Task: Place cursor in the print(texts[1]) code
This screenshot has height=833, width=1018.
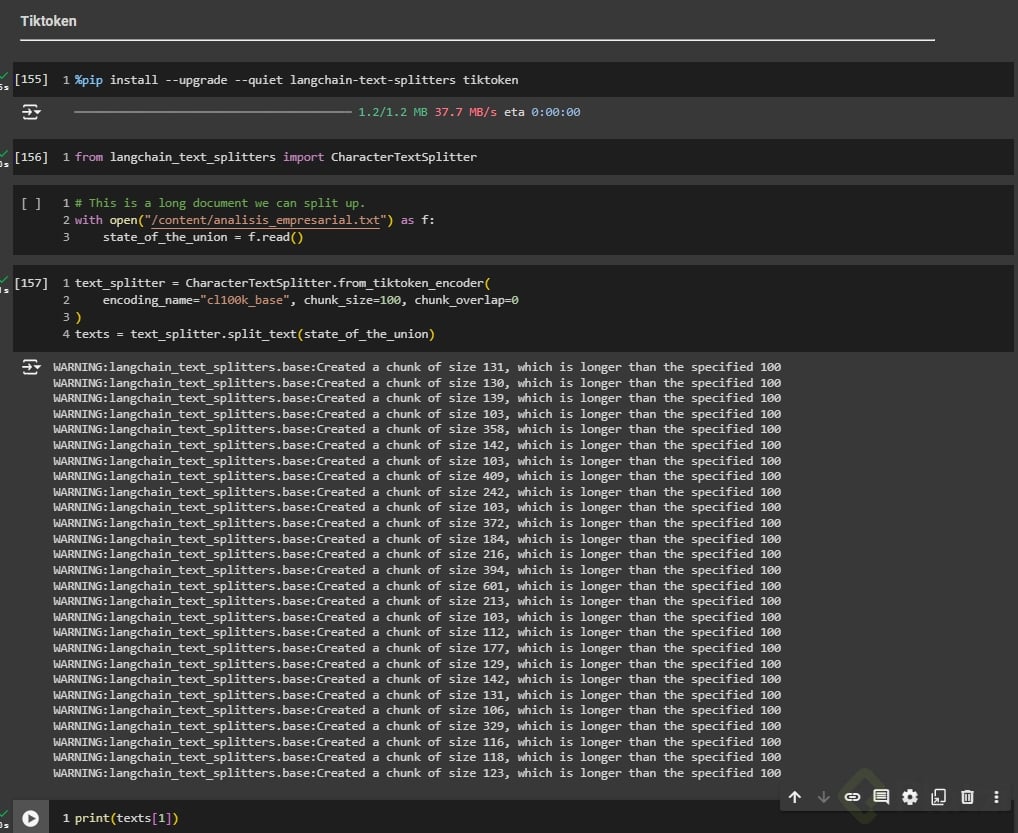Action: pyautogui.click(x=126, y=818)
